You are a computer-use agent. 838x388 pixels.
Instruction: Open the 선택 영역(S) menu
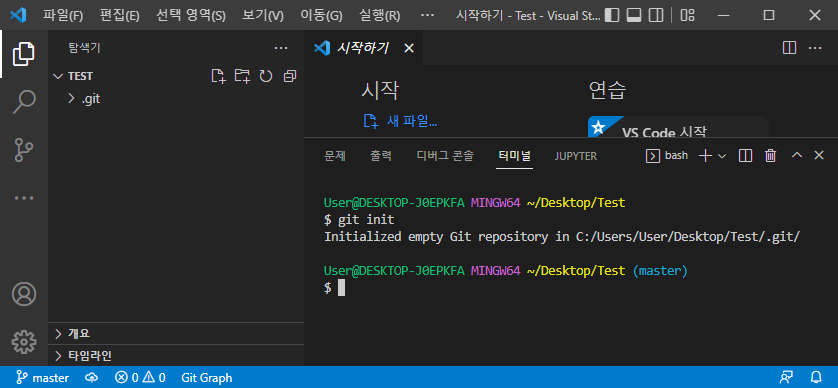(x=191, y=15)
